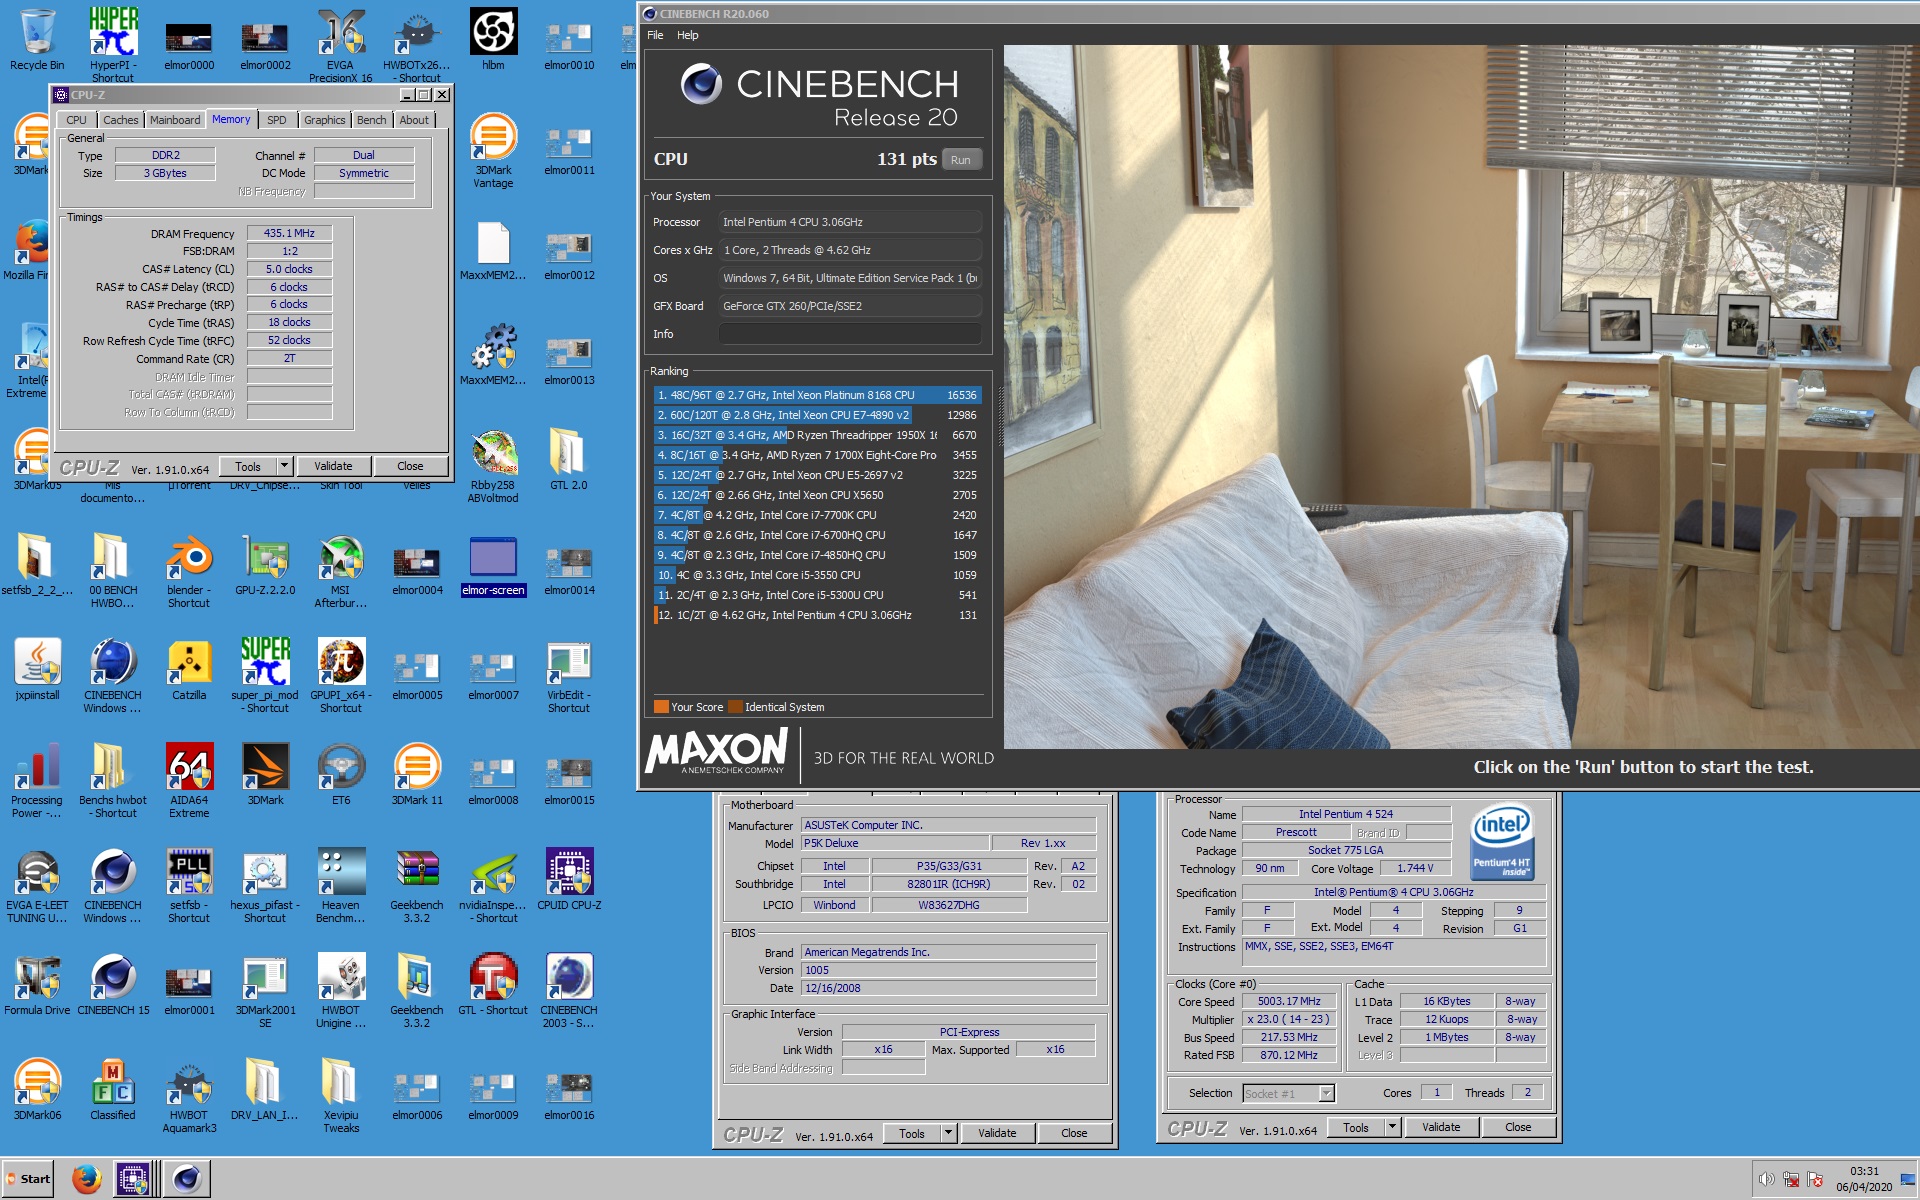Launch MSI Afterburner icon
This screenshot has width=1920, height=1200.
pos(341,572)
